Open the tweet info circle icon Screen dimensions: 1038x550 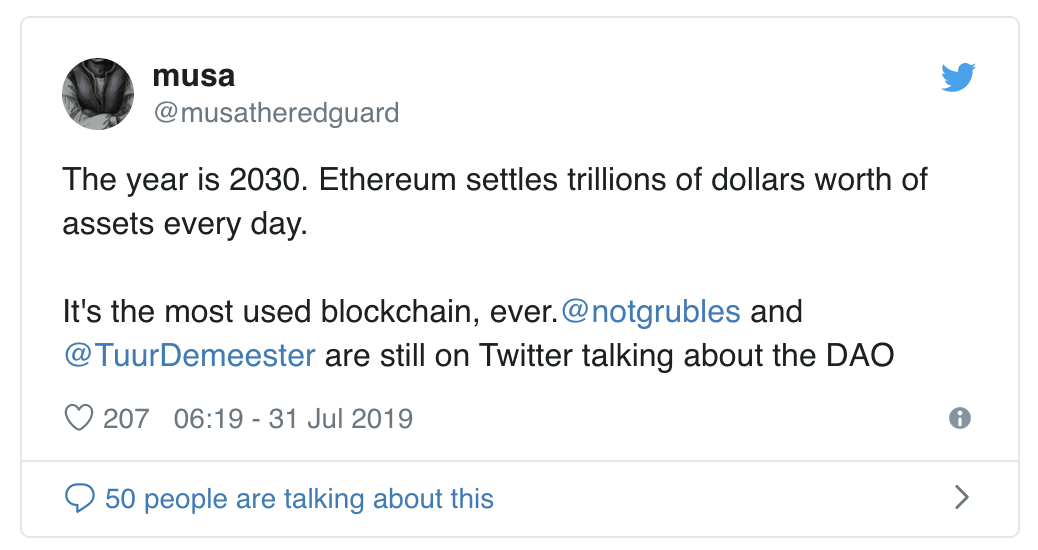click(959, 418)
